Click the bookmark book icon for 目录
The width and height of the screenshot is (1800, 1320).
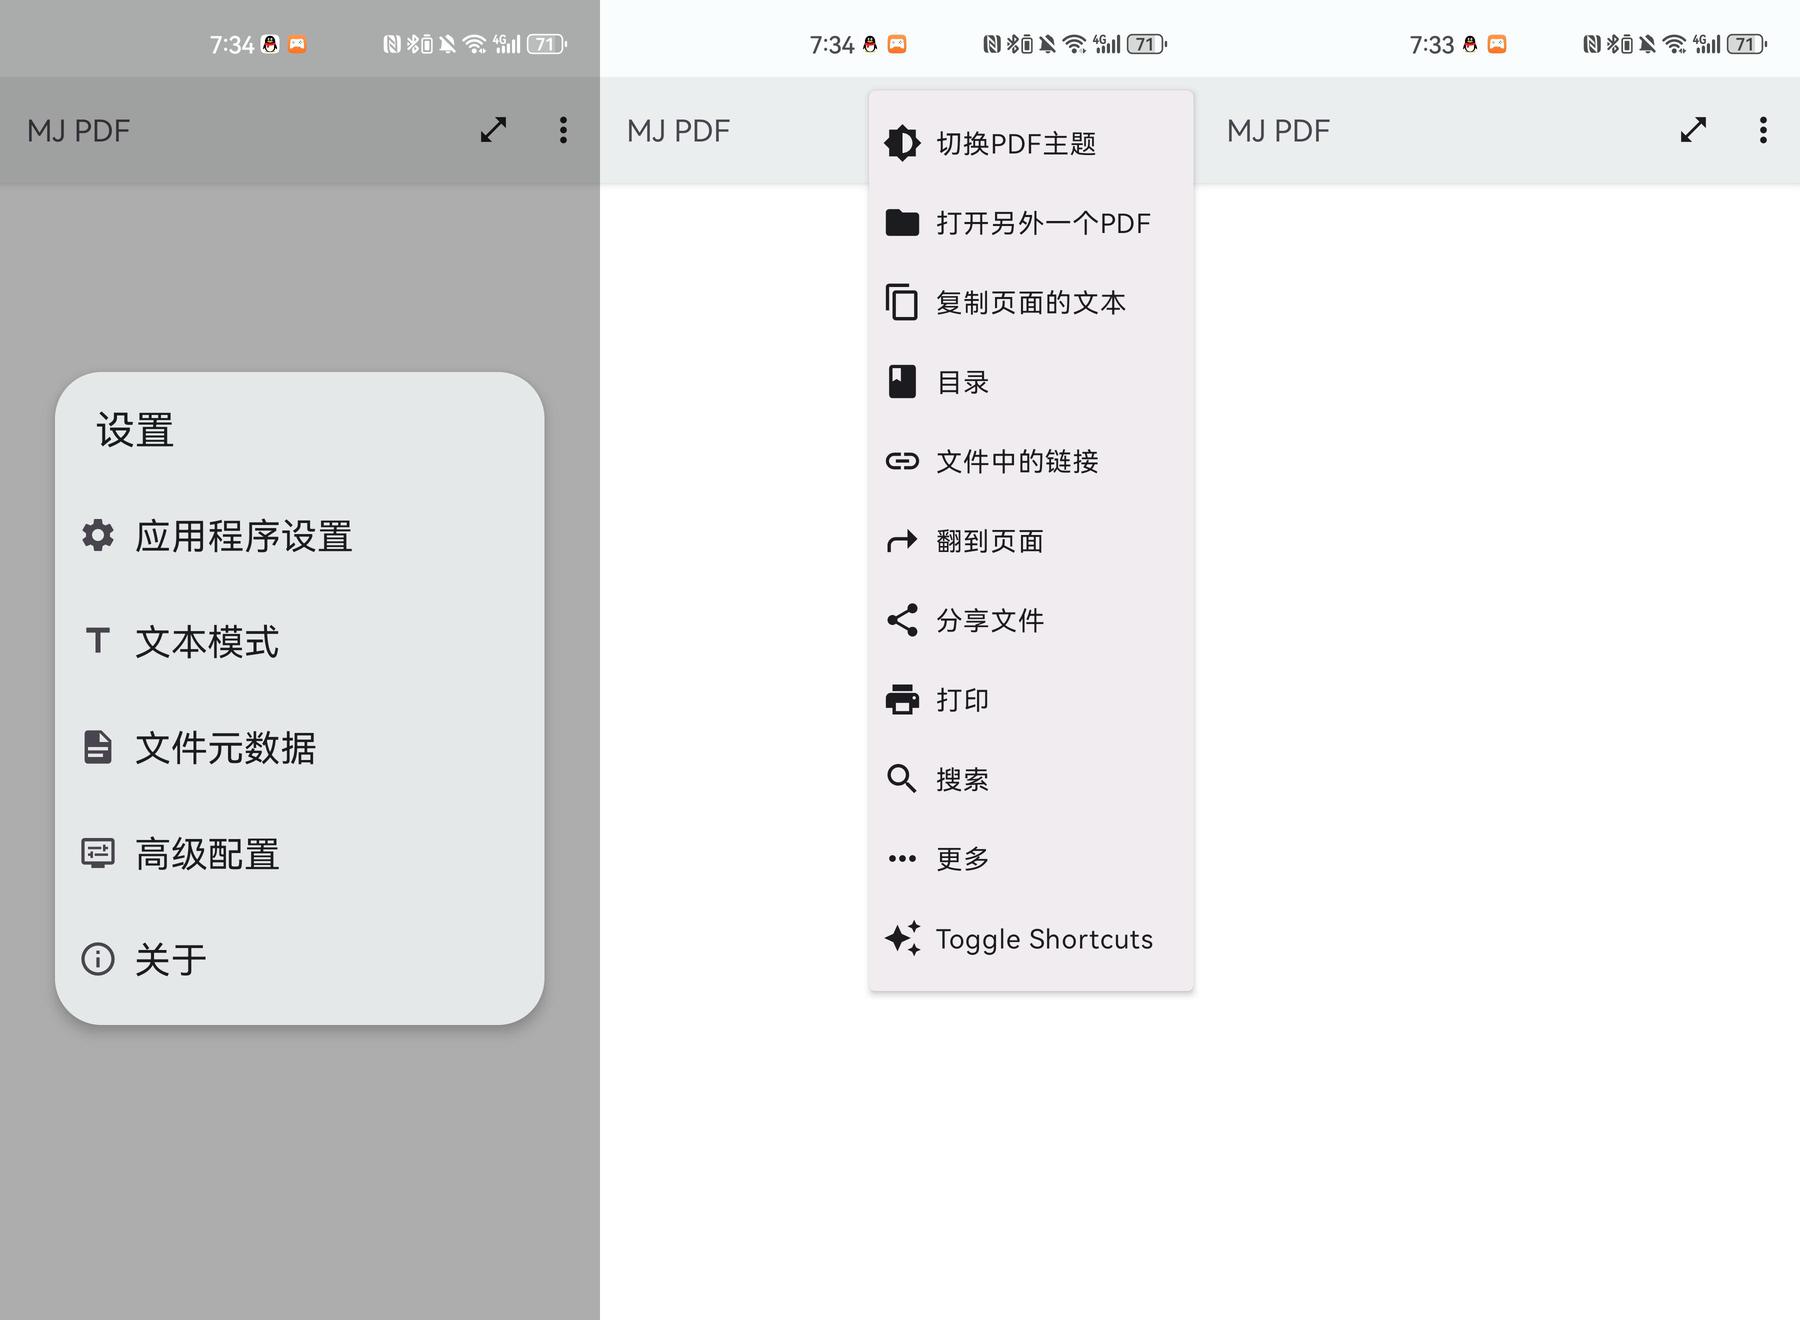[902, 381]
